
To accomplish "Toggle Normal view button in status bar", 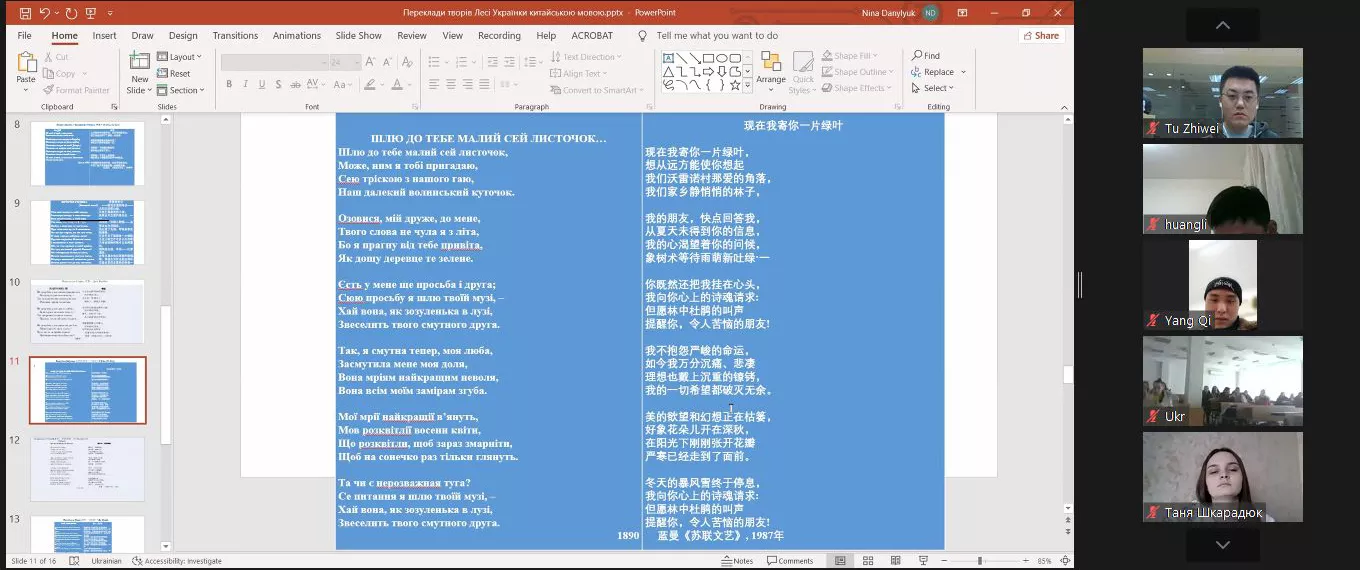I will point(840,561).
